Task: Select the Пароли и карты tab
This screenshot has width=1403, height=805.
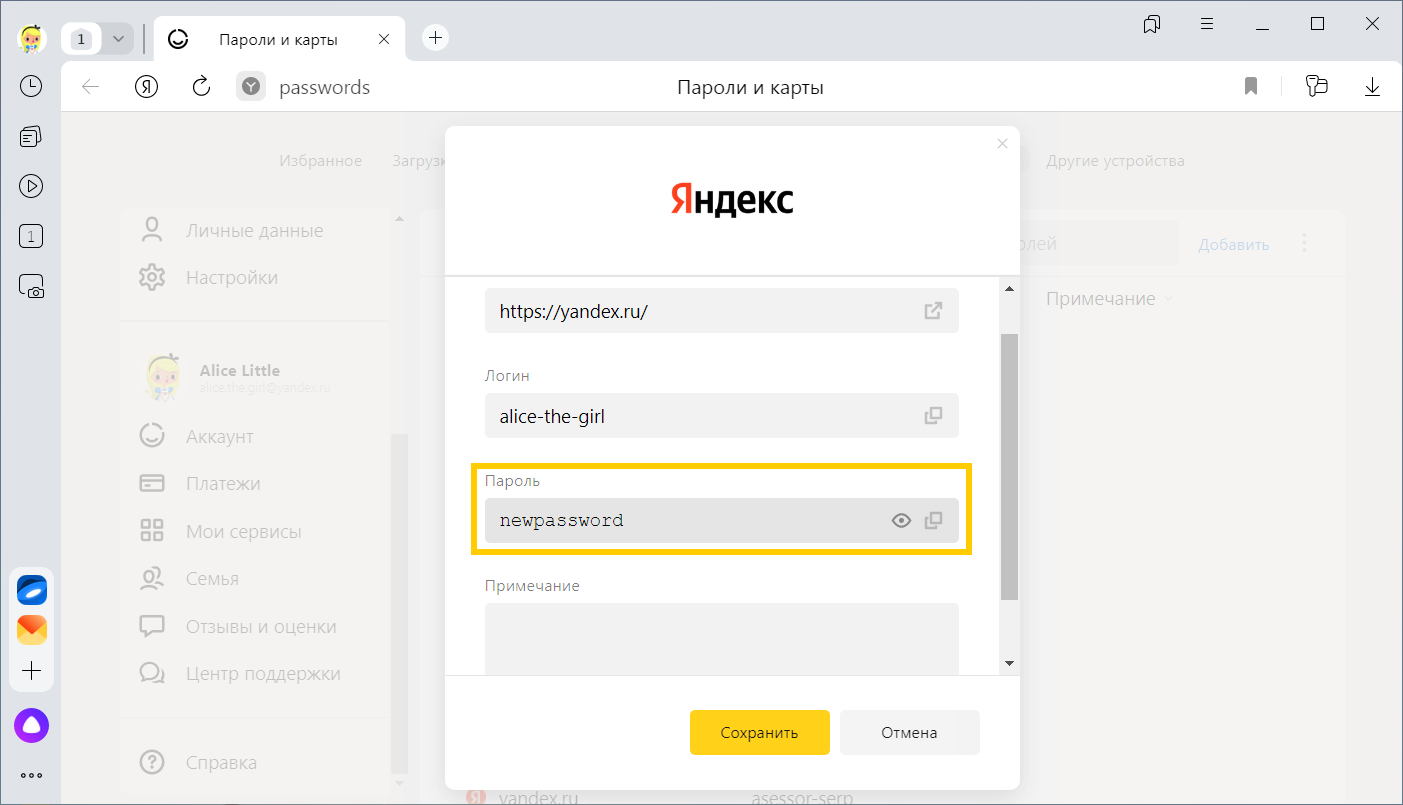Action: pyautogui.click(x=278, y=39)
